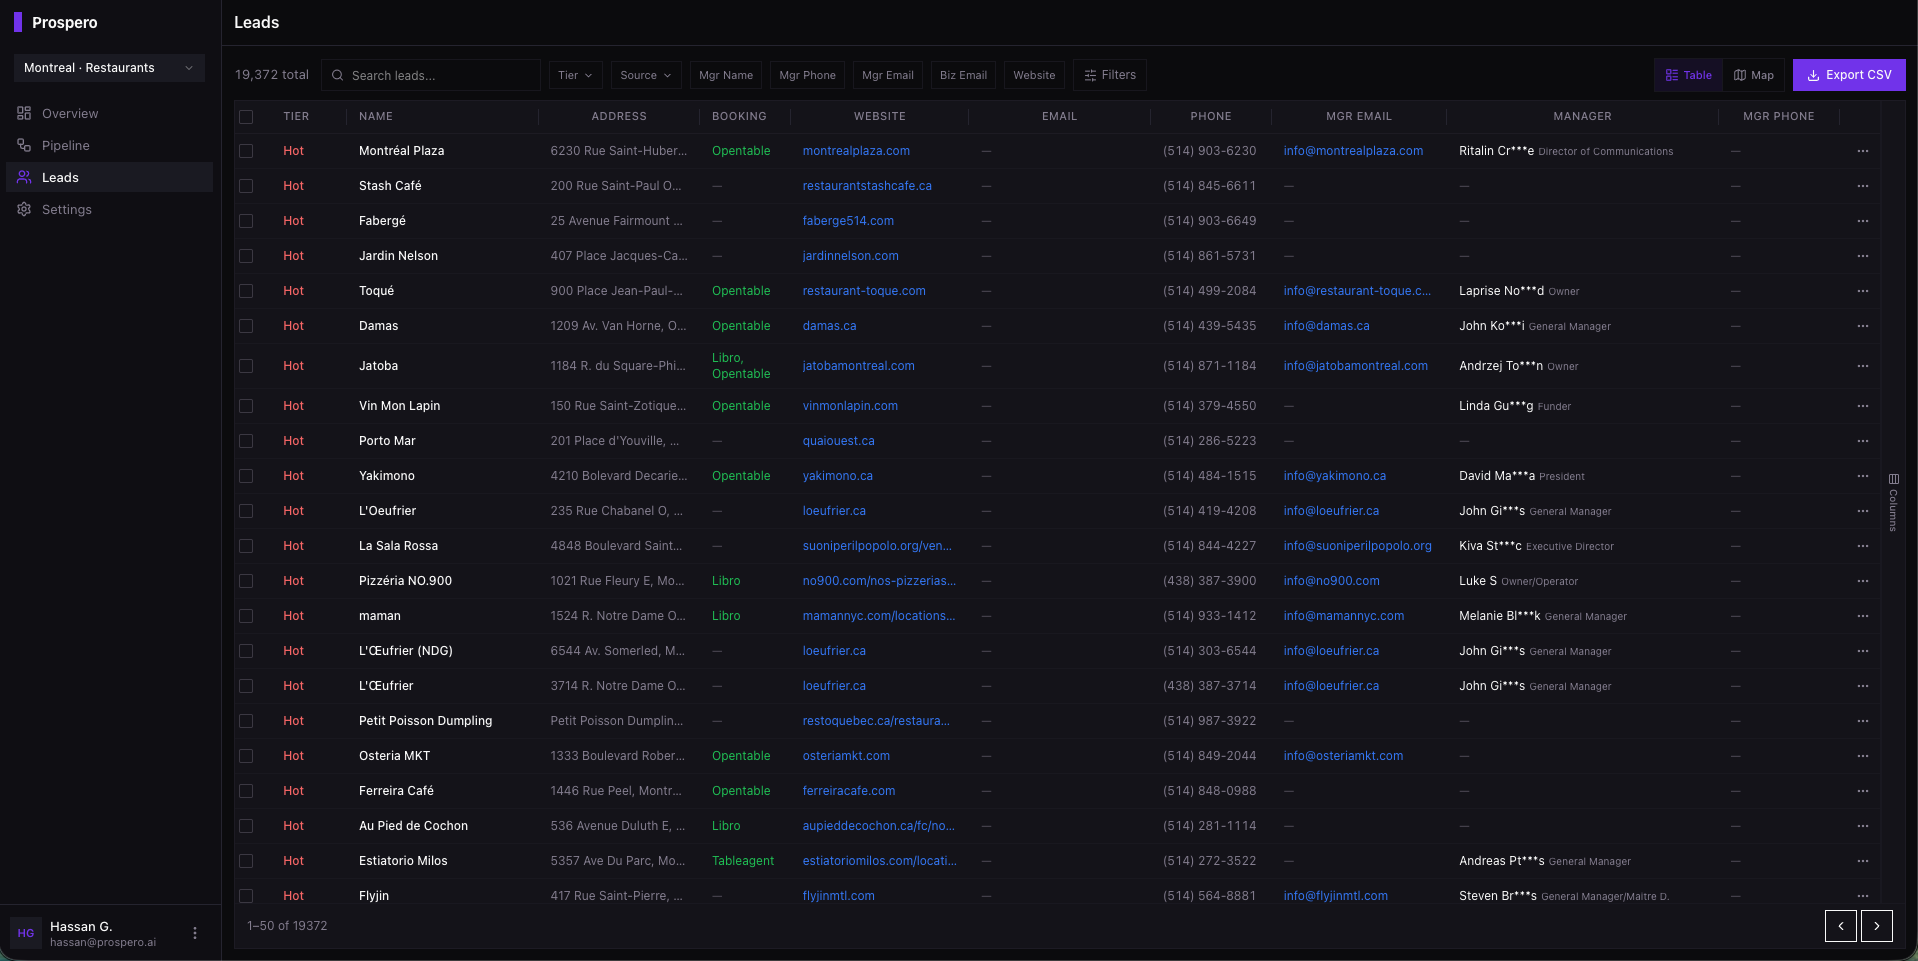
Task: Go to Leads in sidebar
Action: pos(109,177)
